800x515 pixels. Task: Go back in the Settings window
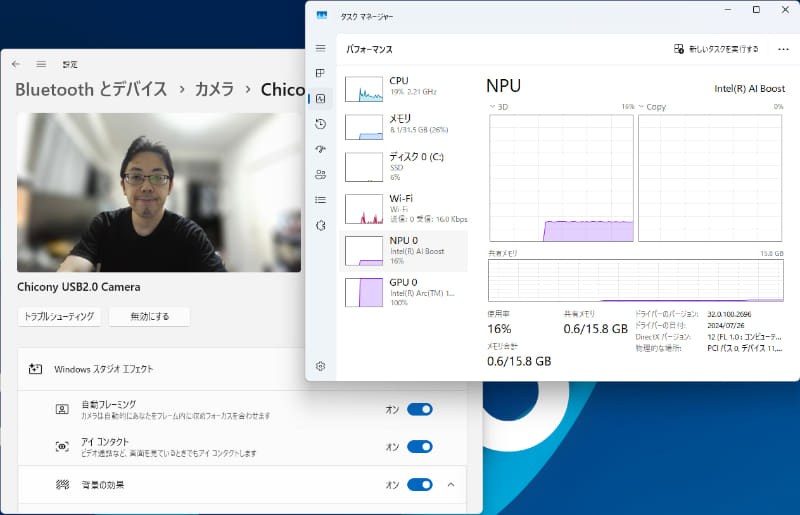[x=16, y=64]
